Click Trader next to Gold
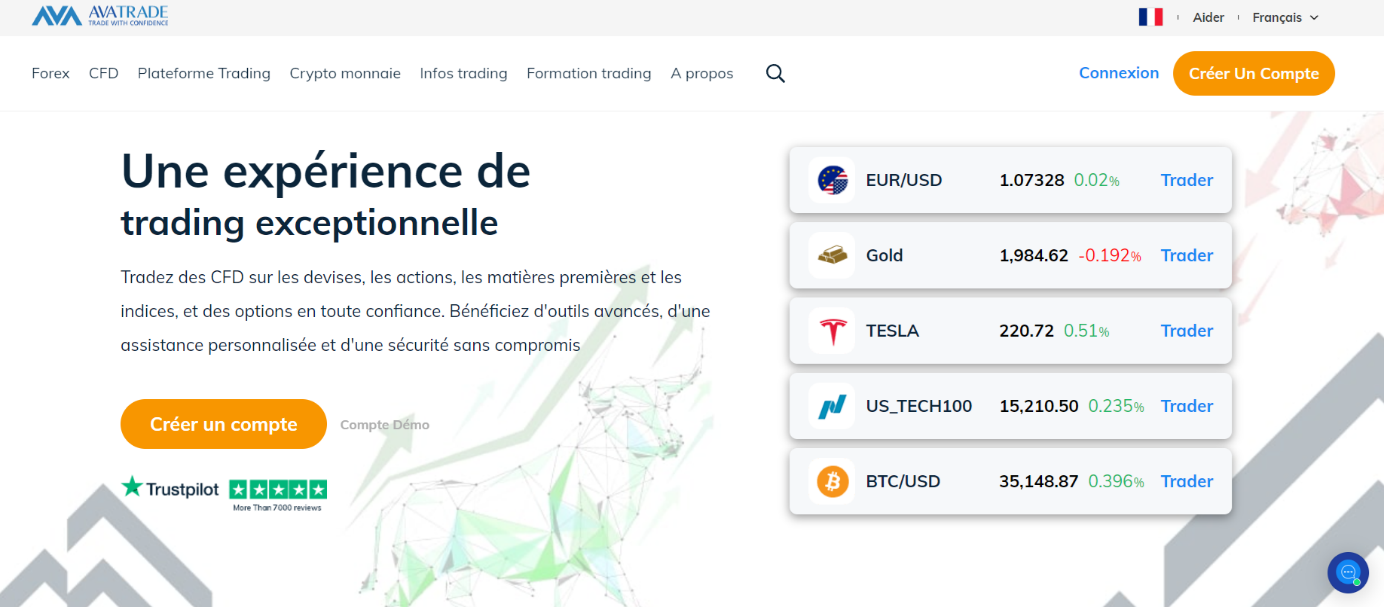The width and height of the screenshot is (1384, 607). click(1186, 255)
